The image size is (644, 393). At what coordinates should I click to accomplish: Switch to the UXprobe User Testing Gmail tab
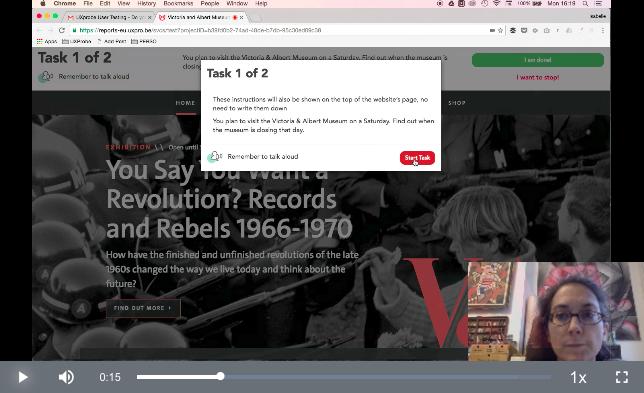[x=110, y=17]
